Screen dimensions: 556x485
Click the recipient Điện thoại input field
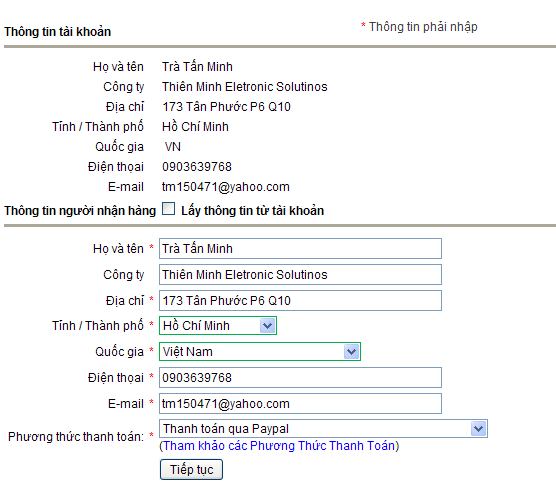click(x=300, y=378)
